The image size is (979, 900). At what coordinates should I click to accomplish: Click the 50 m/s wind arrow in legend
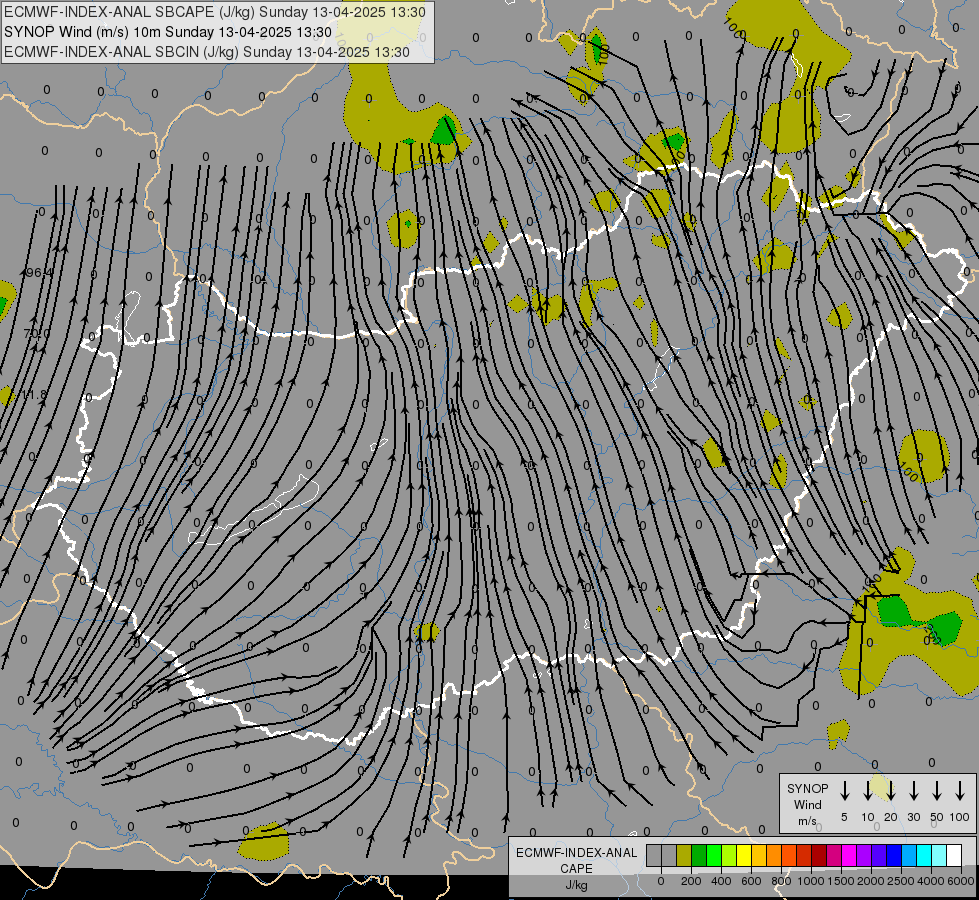point(937,791)
